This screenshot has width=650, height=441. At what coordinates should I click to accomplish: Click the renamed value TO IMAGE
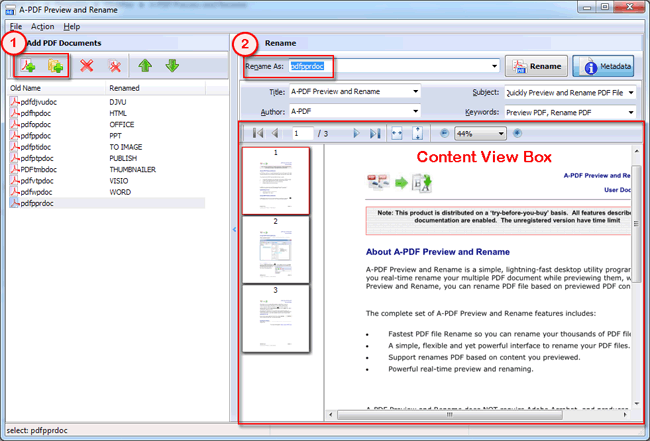click(x=126, y=147)
